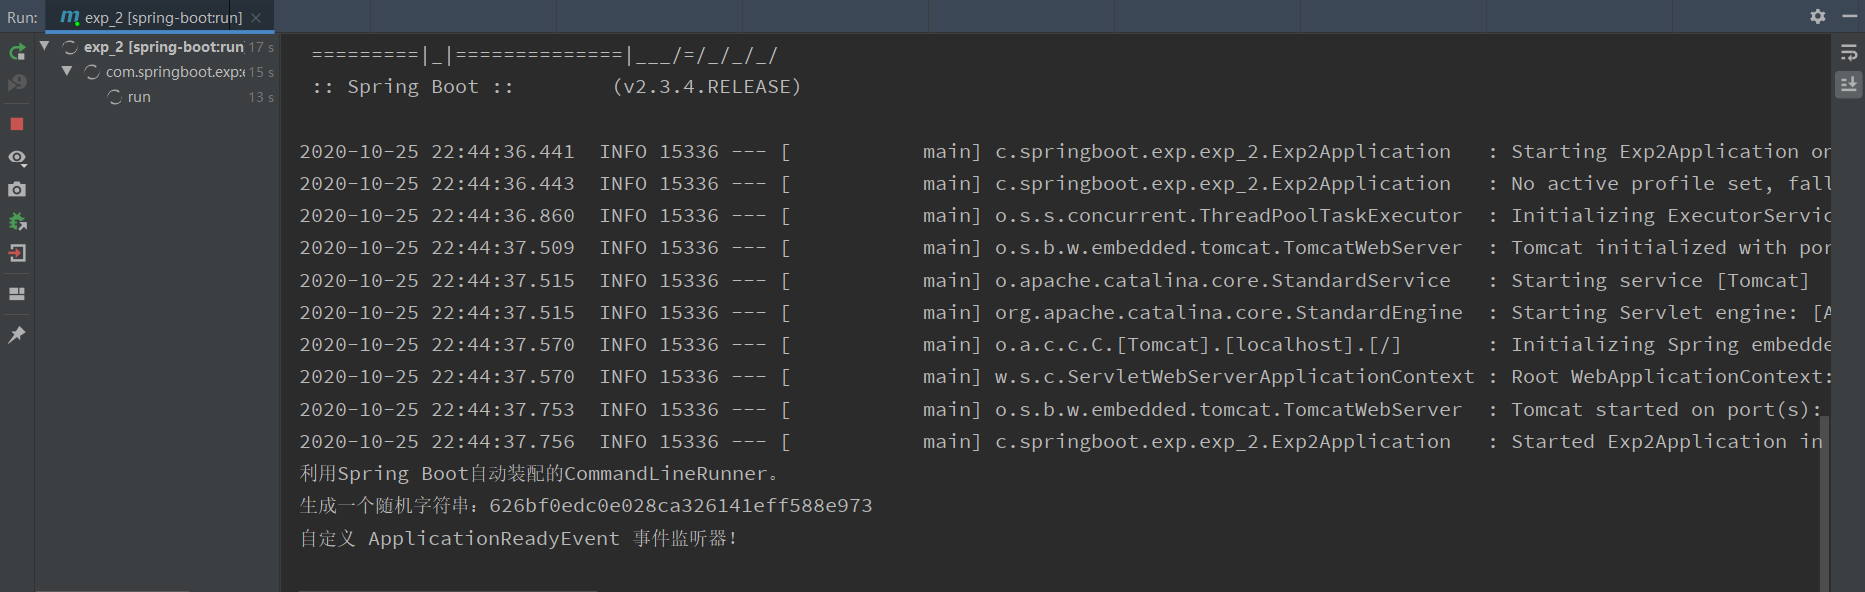Click the Exit icon with red arrow
Viewport: 1865px width, 592px height.
[17, 253]
